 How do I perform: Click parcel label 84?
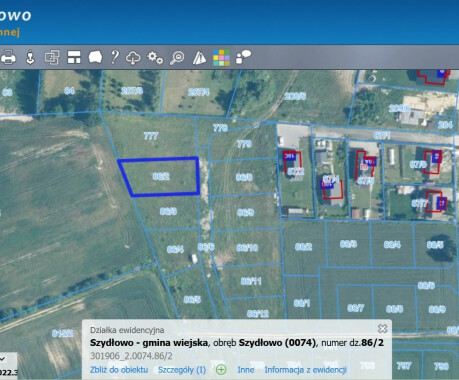click(69, 90)
